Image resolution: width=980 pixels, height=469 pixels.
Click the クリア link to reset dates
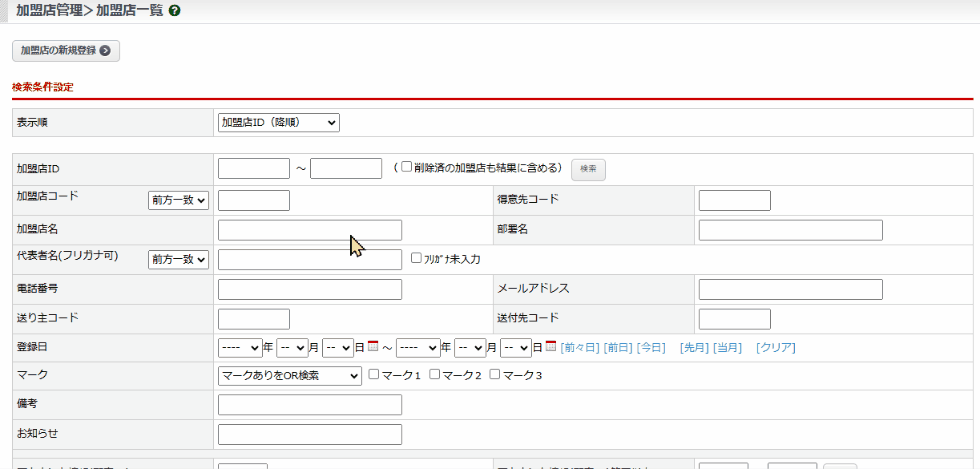click(775, 348)
